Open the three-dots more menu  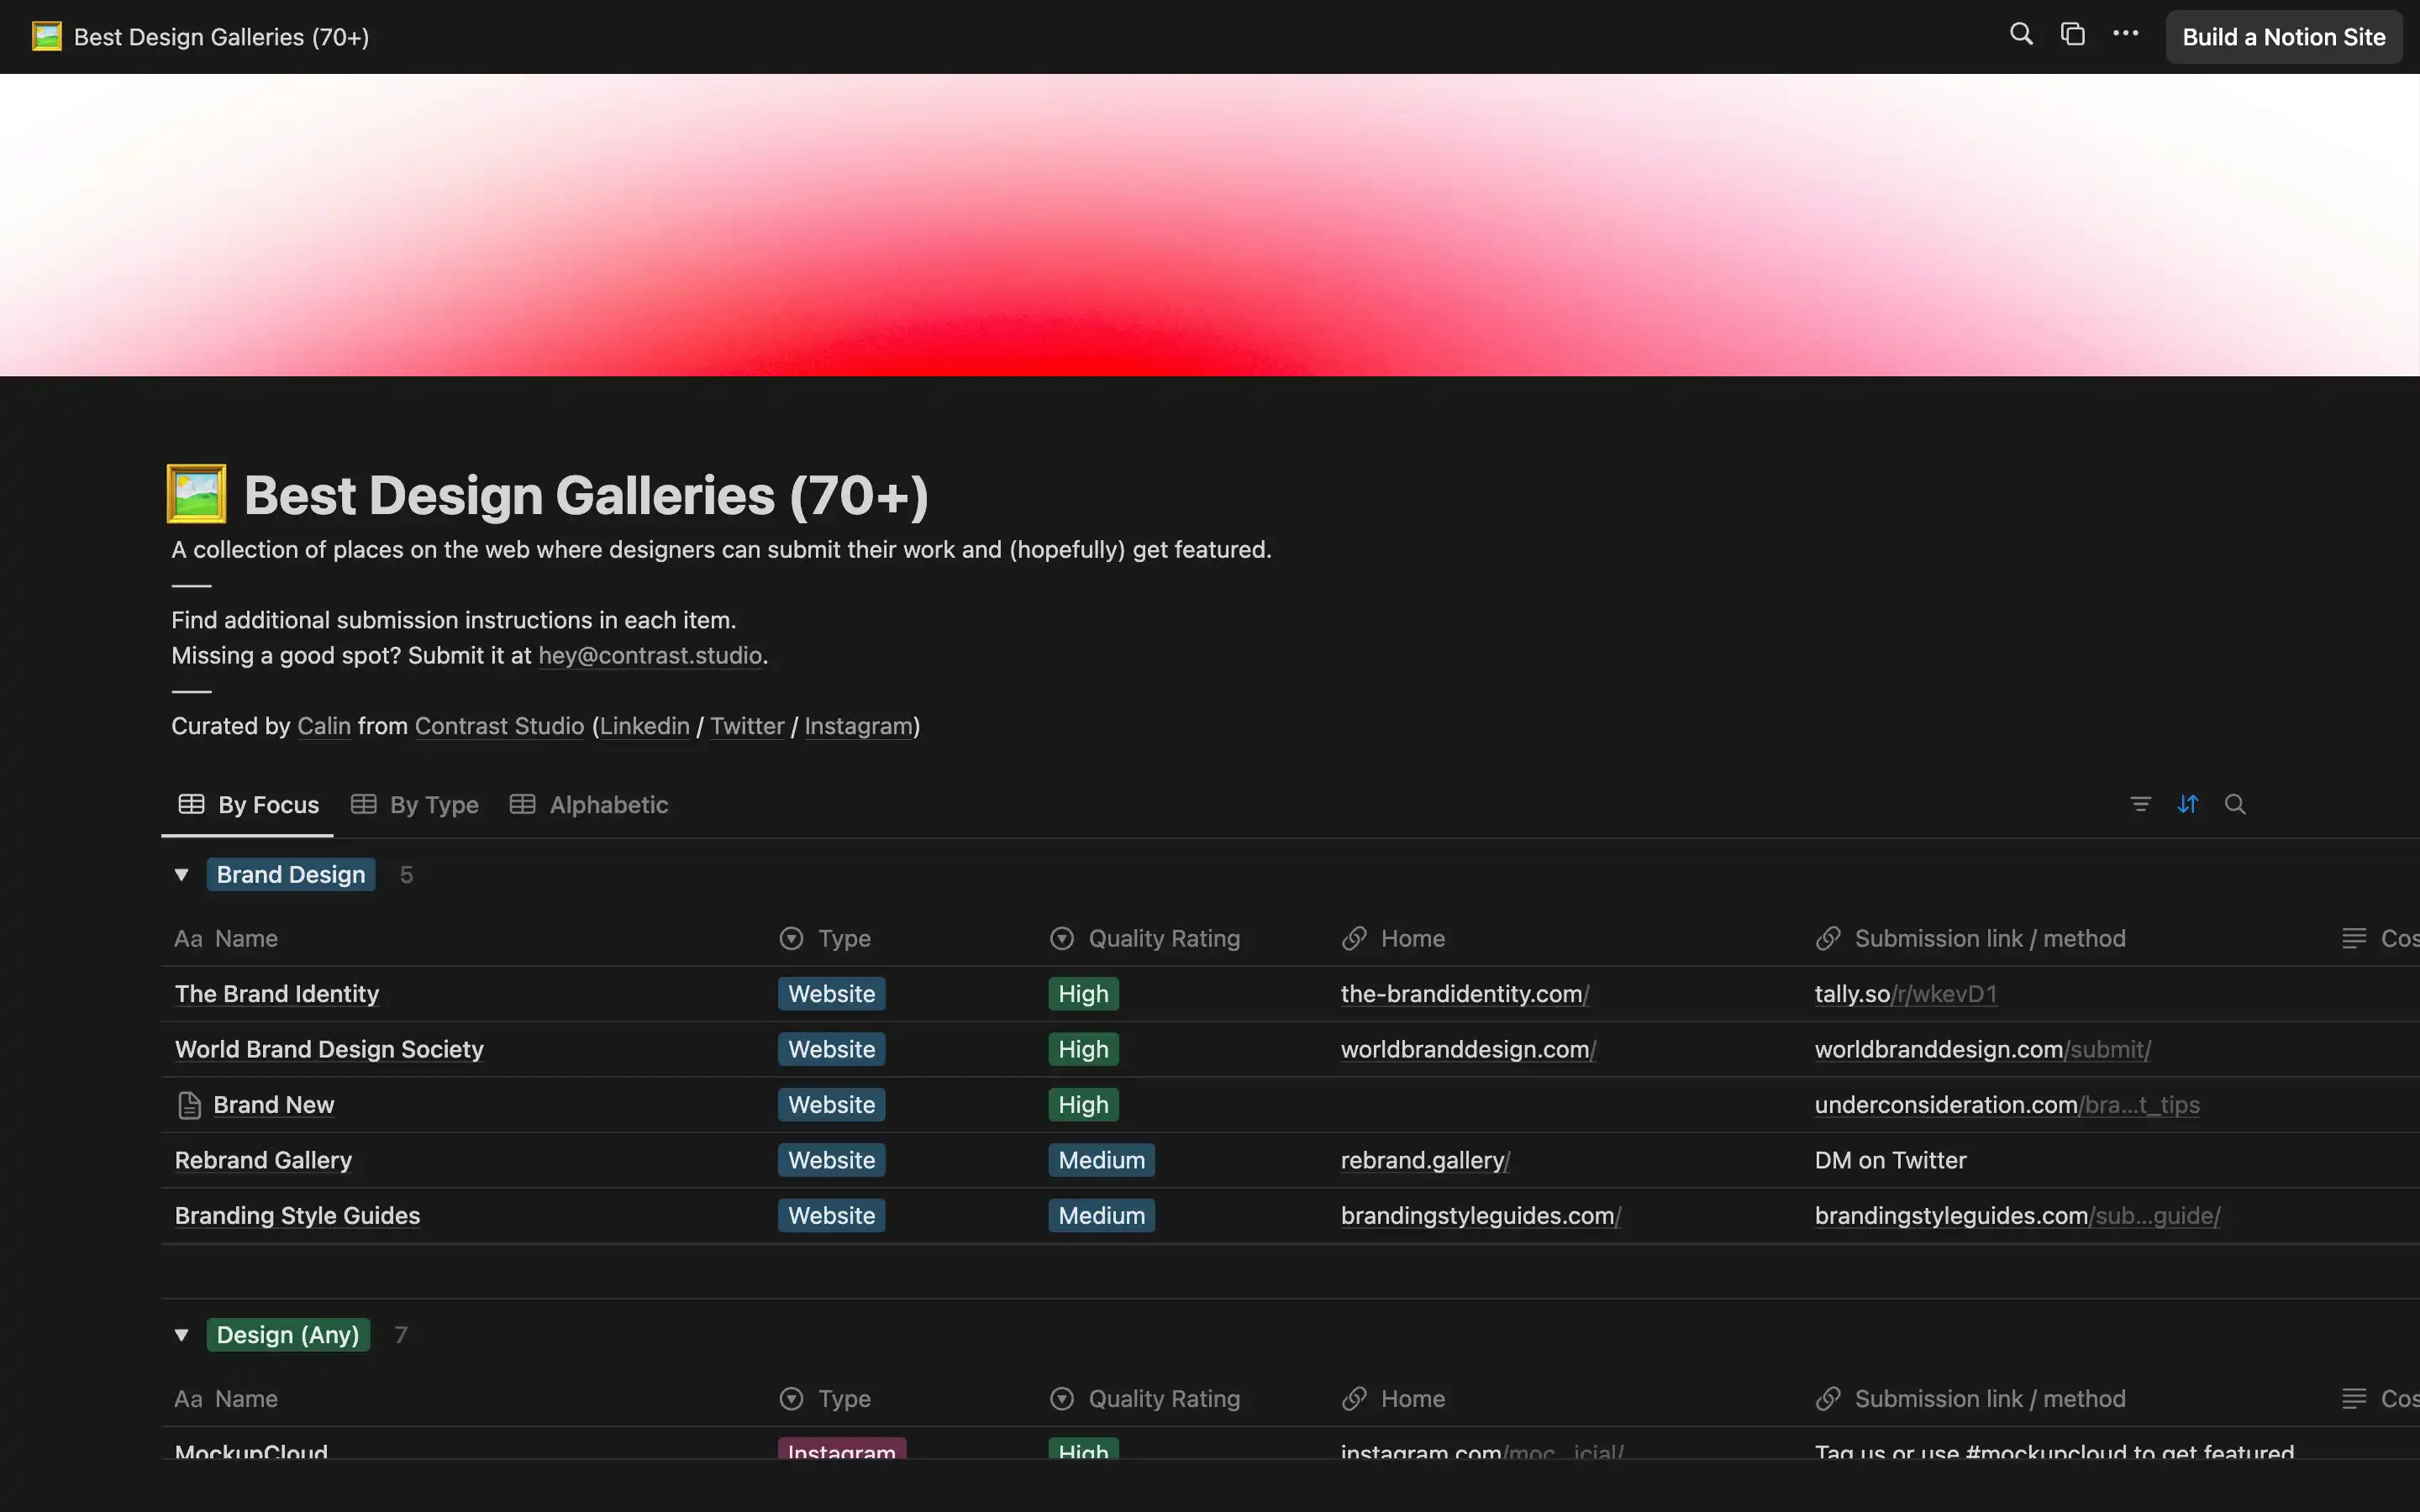pos(2125,35)
